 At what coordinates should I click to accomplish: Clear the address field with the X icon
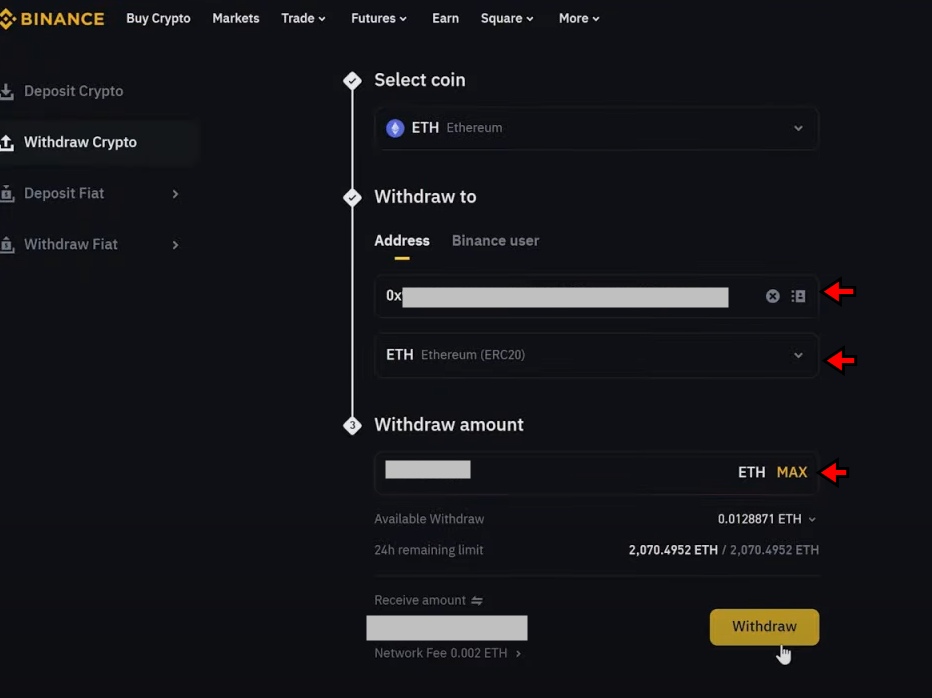pyautogui.click(x=771, y=296)
